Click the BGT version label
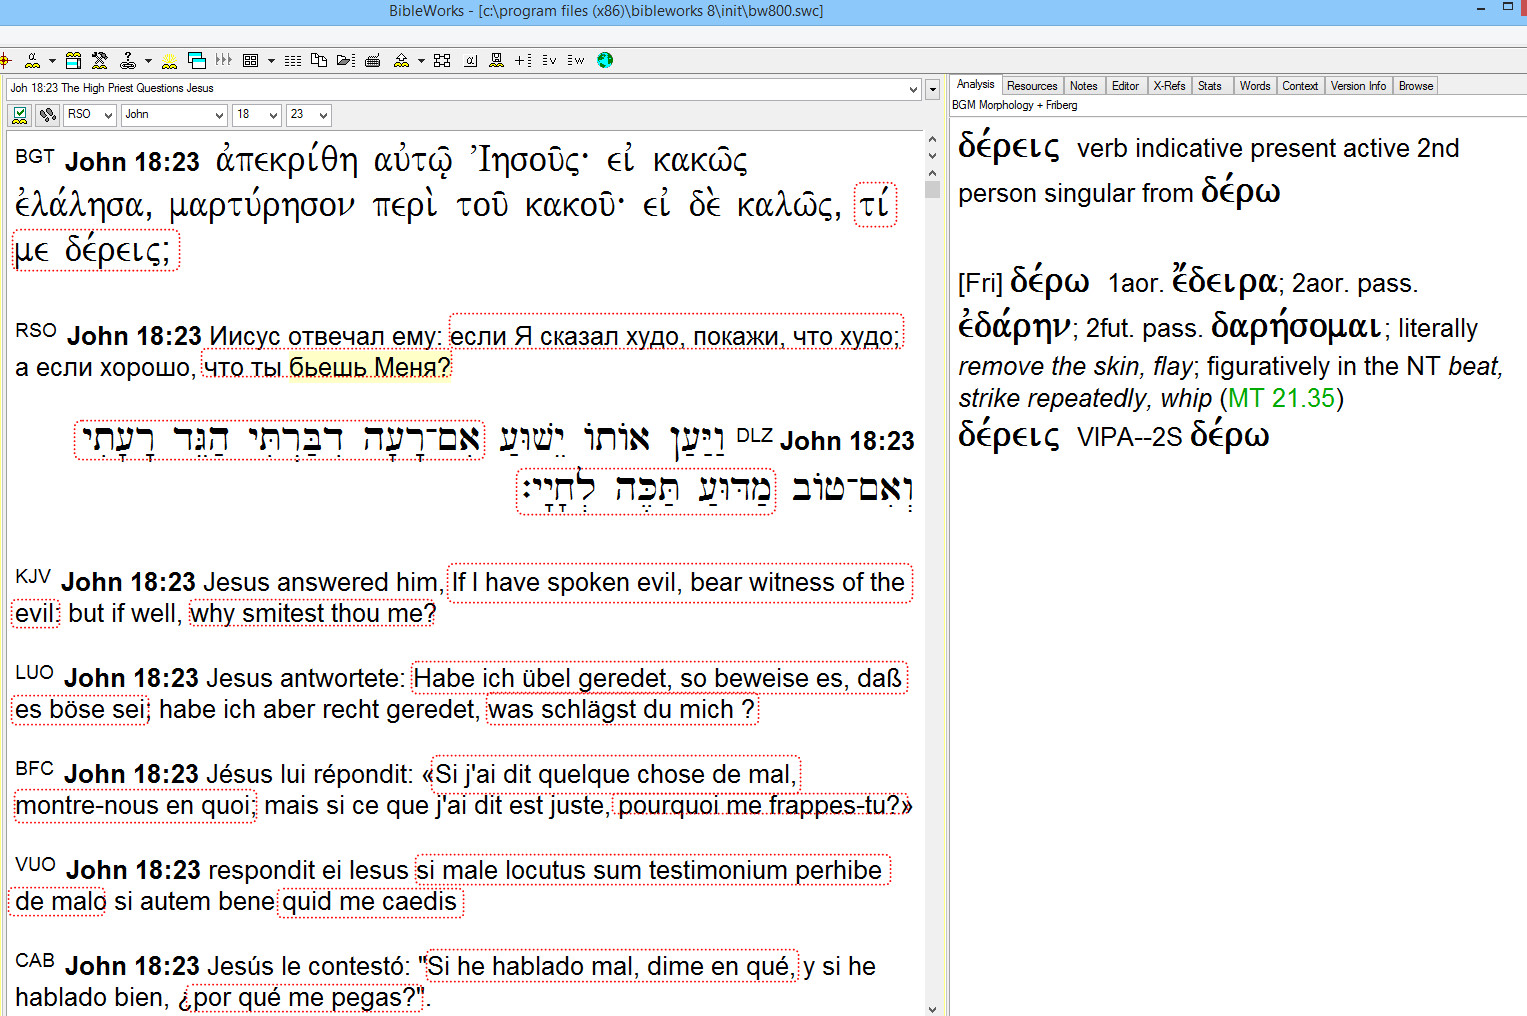Image resolution: width=1527 pixels, height=1016 pixels. pos(35,156)
